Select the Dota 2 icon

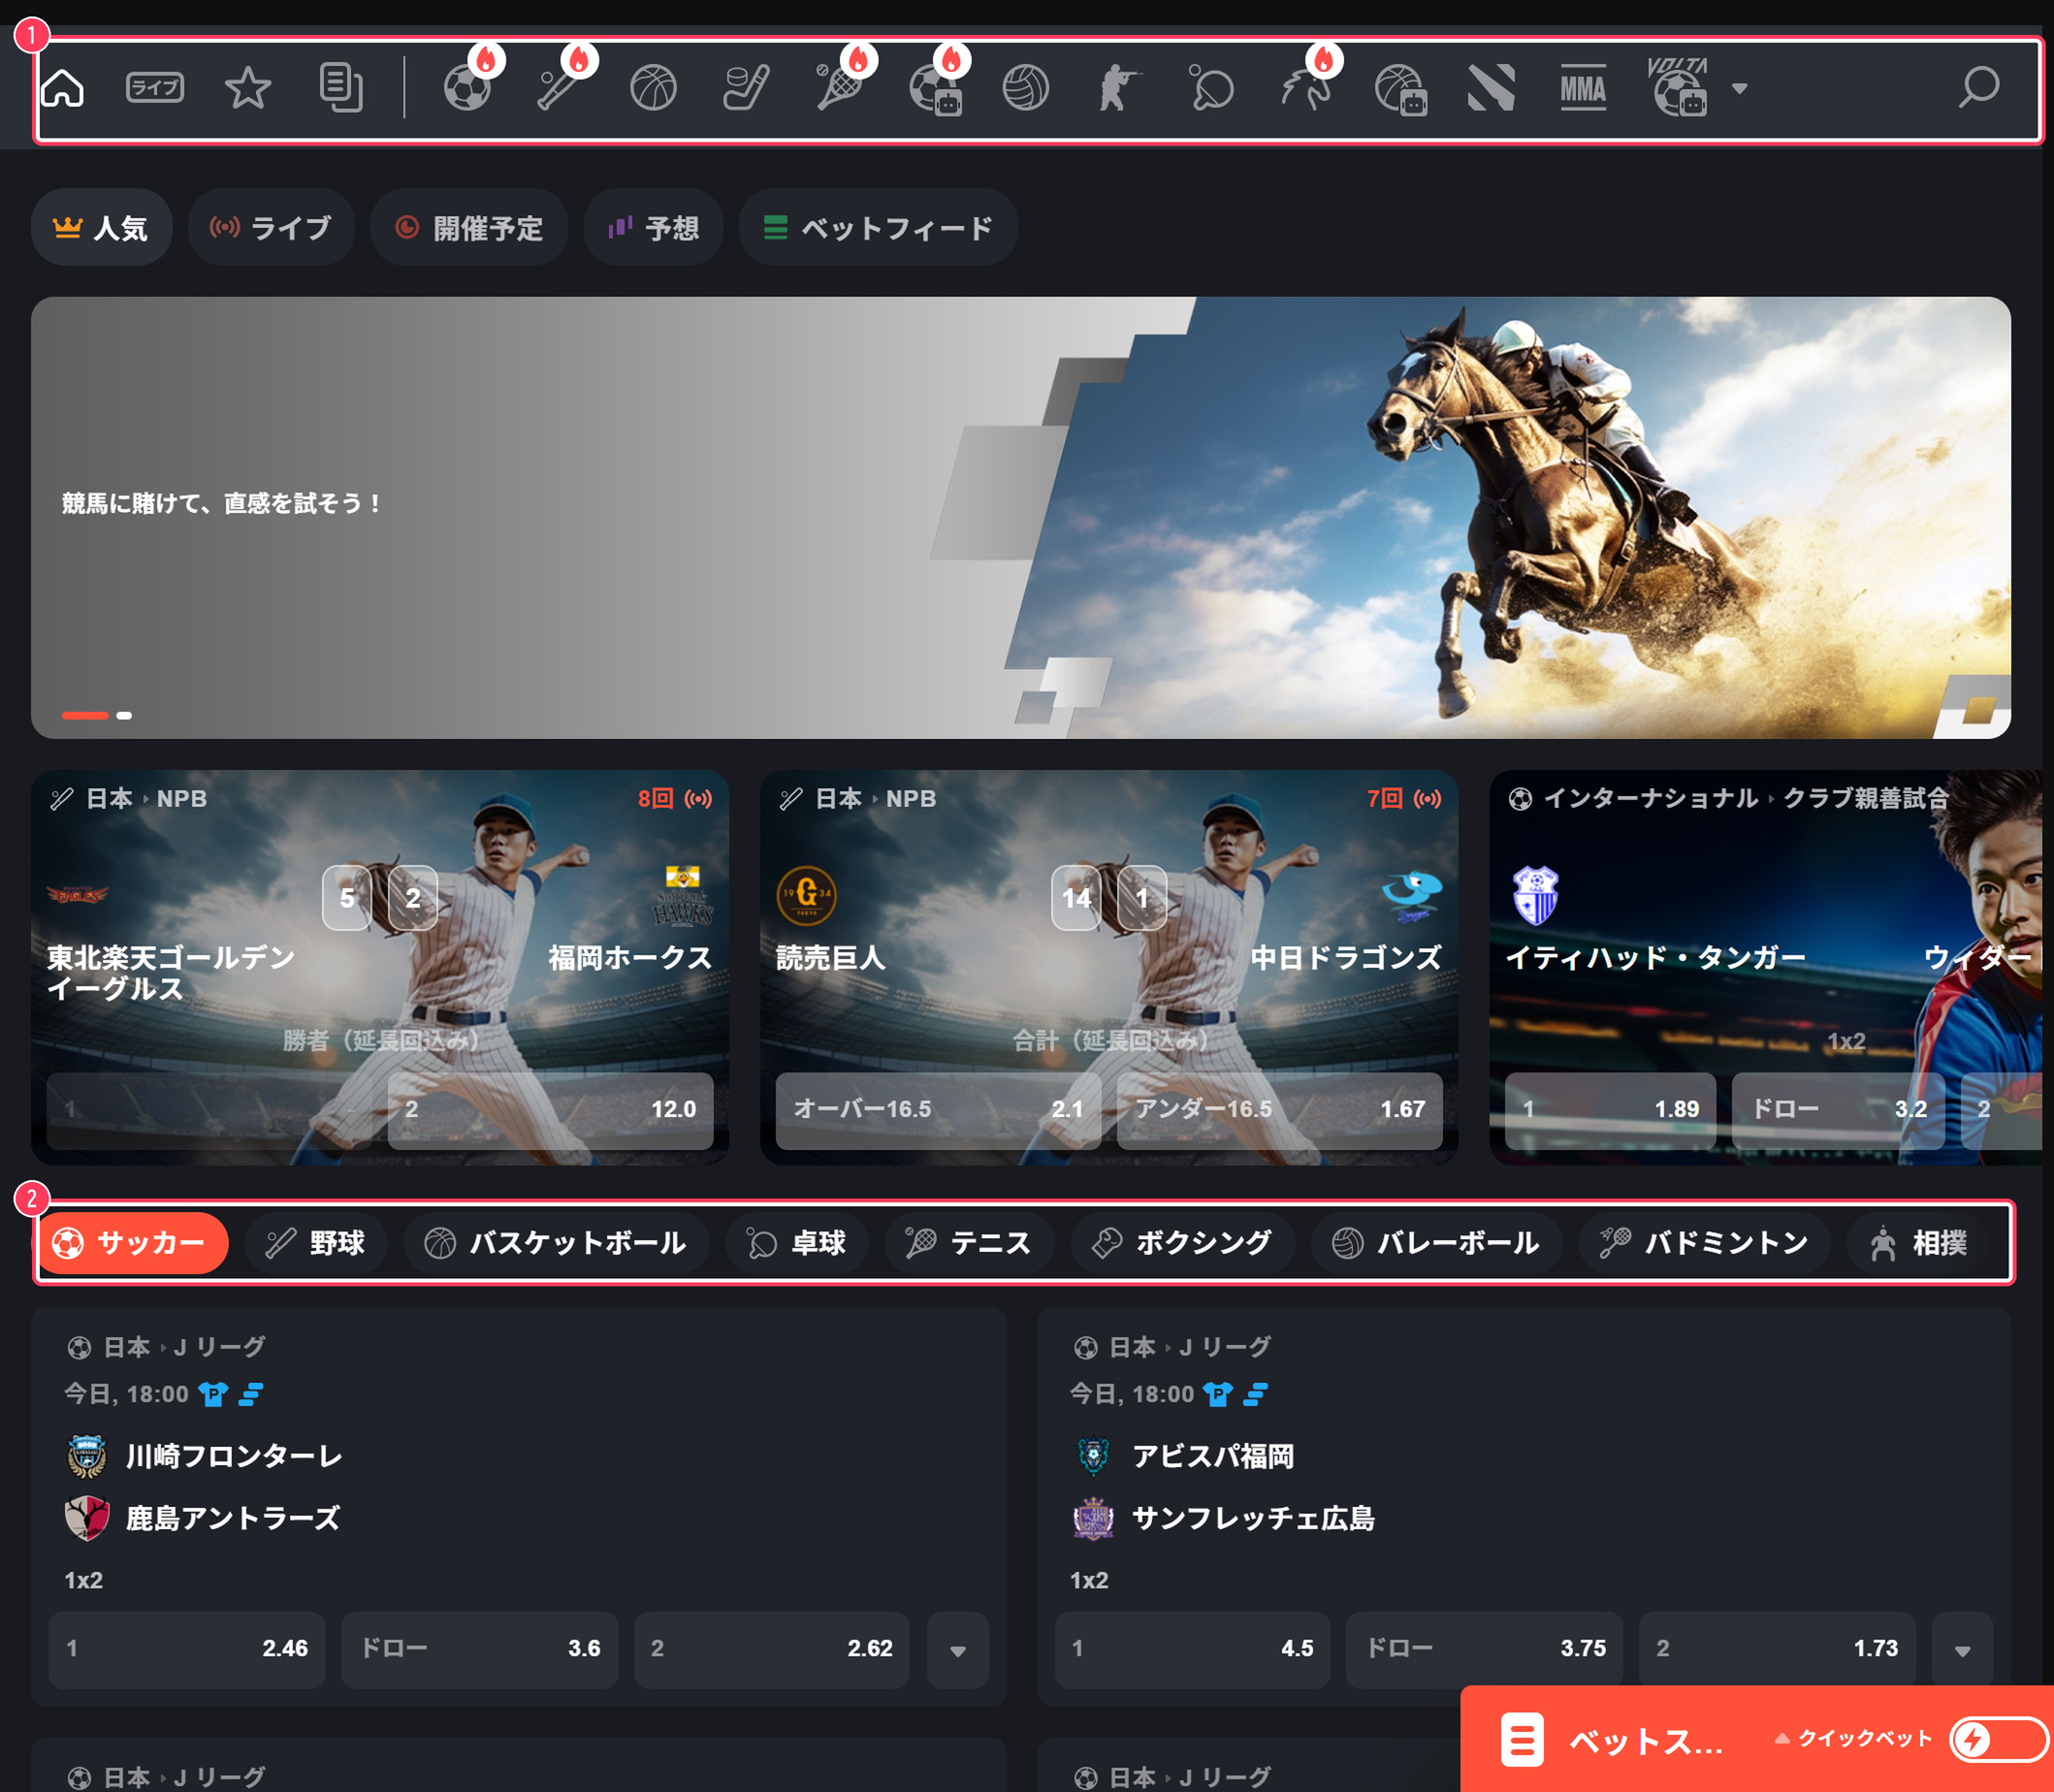click(x=1492, y=88)
